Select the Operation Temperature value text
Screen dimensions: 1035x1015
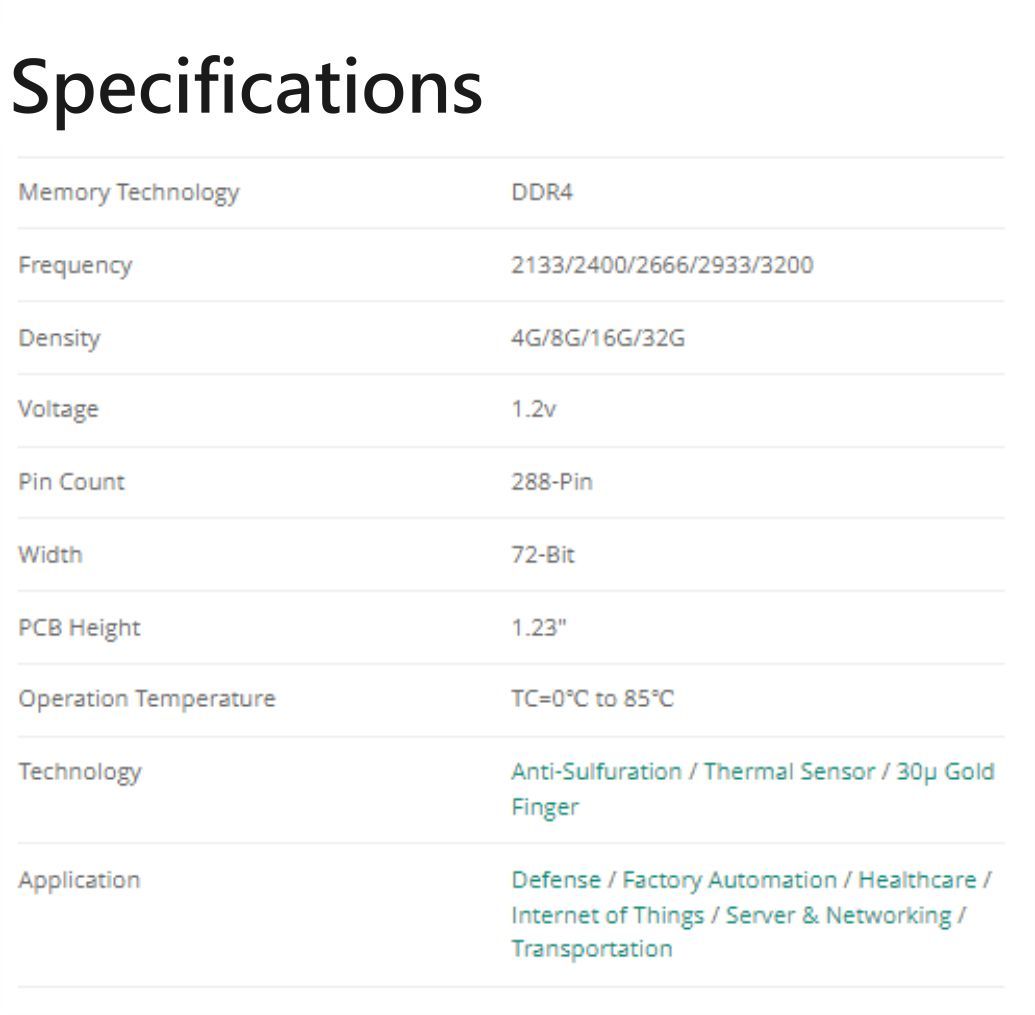[x=593, y=698]
